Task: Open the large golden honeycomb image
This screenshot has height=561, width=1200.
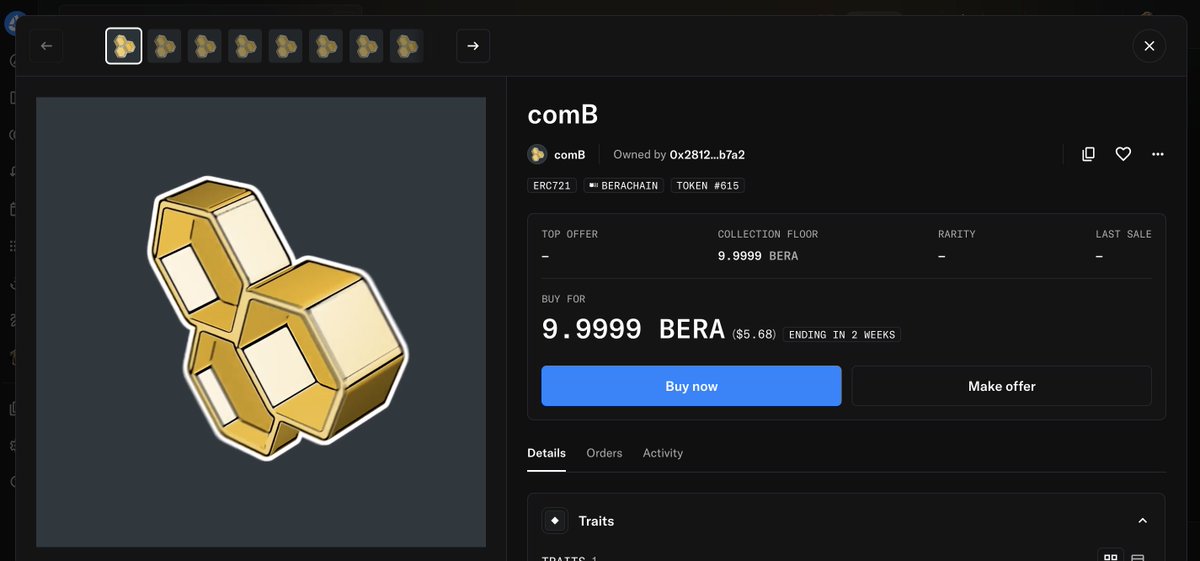Action: [261, 322]
